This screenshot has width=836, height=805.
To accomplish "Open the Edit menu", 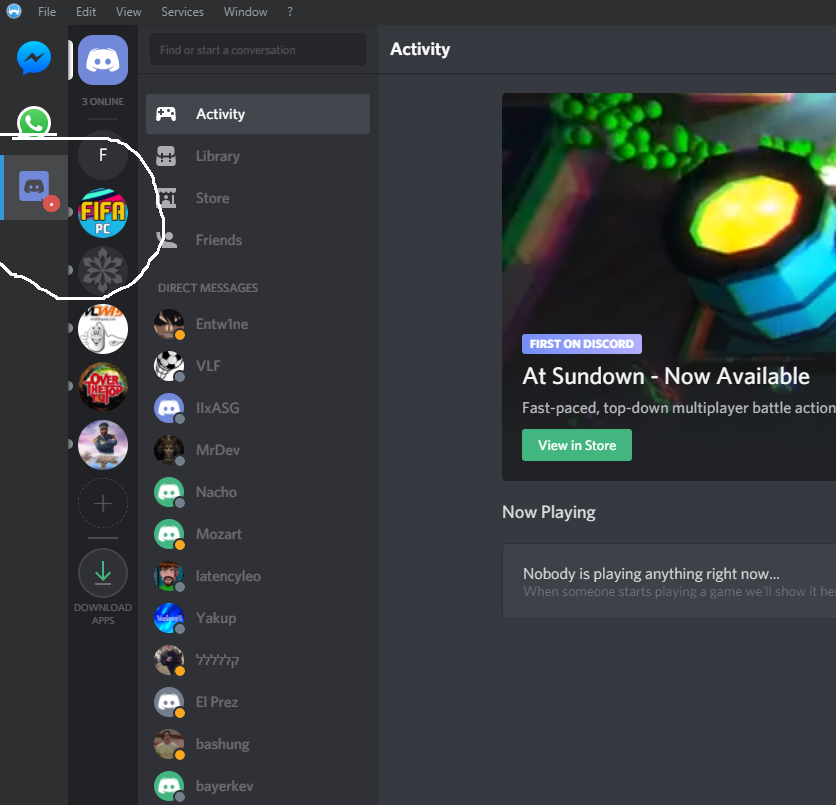I will point(86,11).
